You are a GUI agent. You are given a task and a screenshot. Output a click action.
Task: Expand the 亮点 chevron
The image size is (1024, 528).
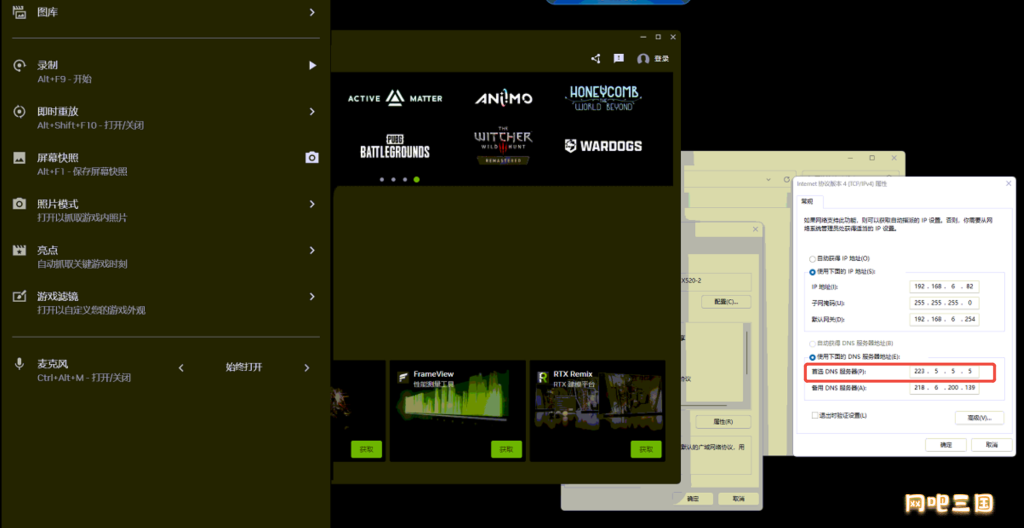pos(312,250)
